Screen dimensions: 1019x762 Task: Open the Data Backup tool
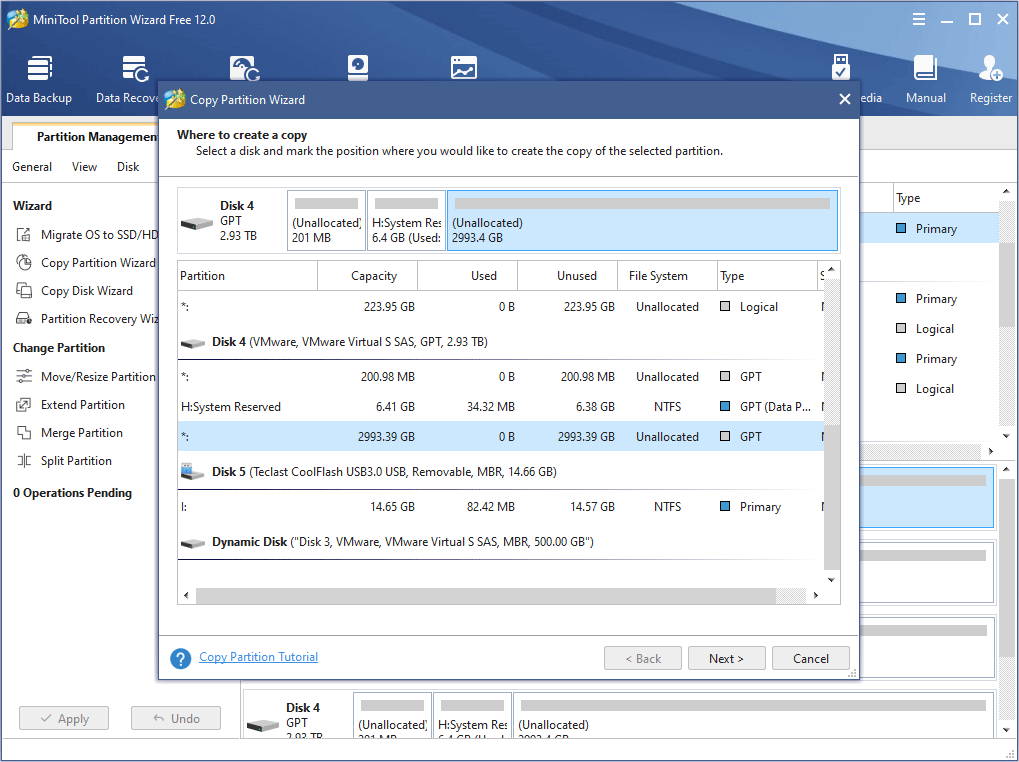coord(39,77)
